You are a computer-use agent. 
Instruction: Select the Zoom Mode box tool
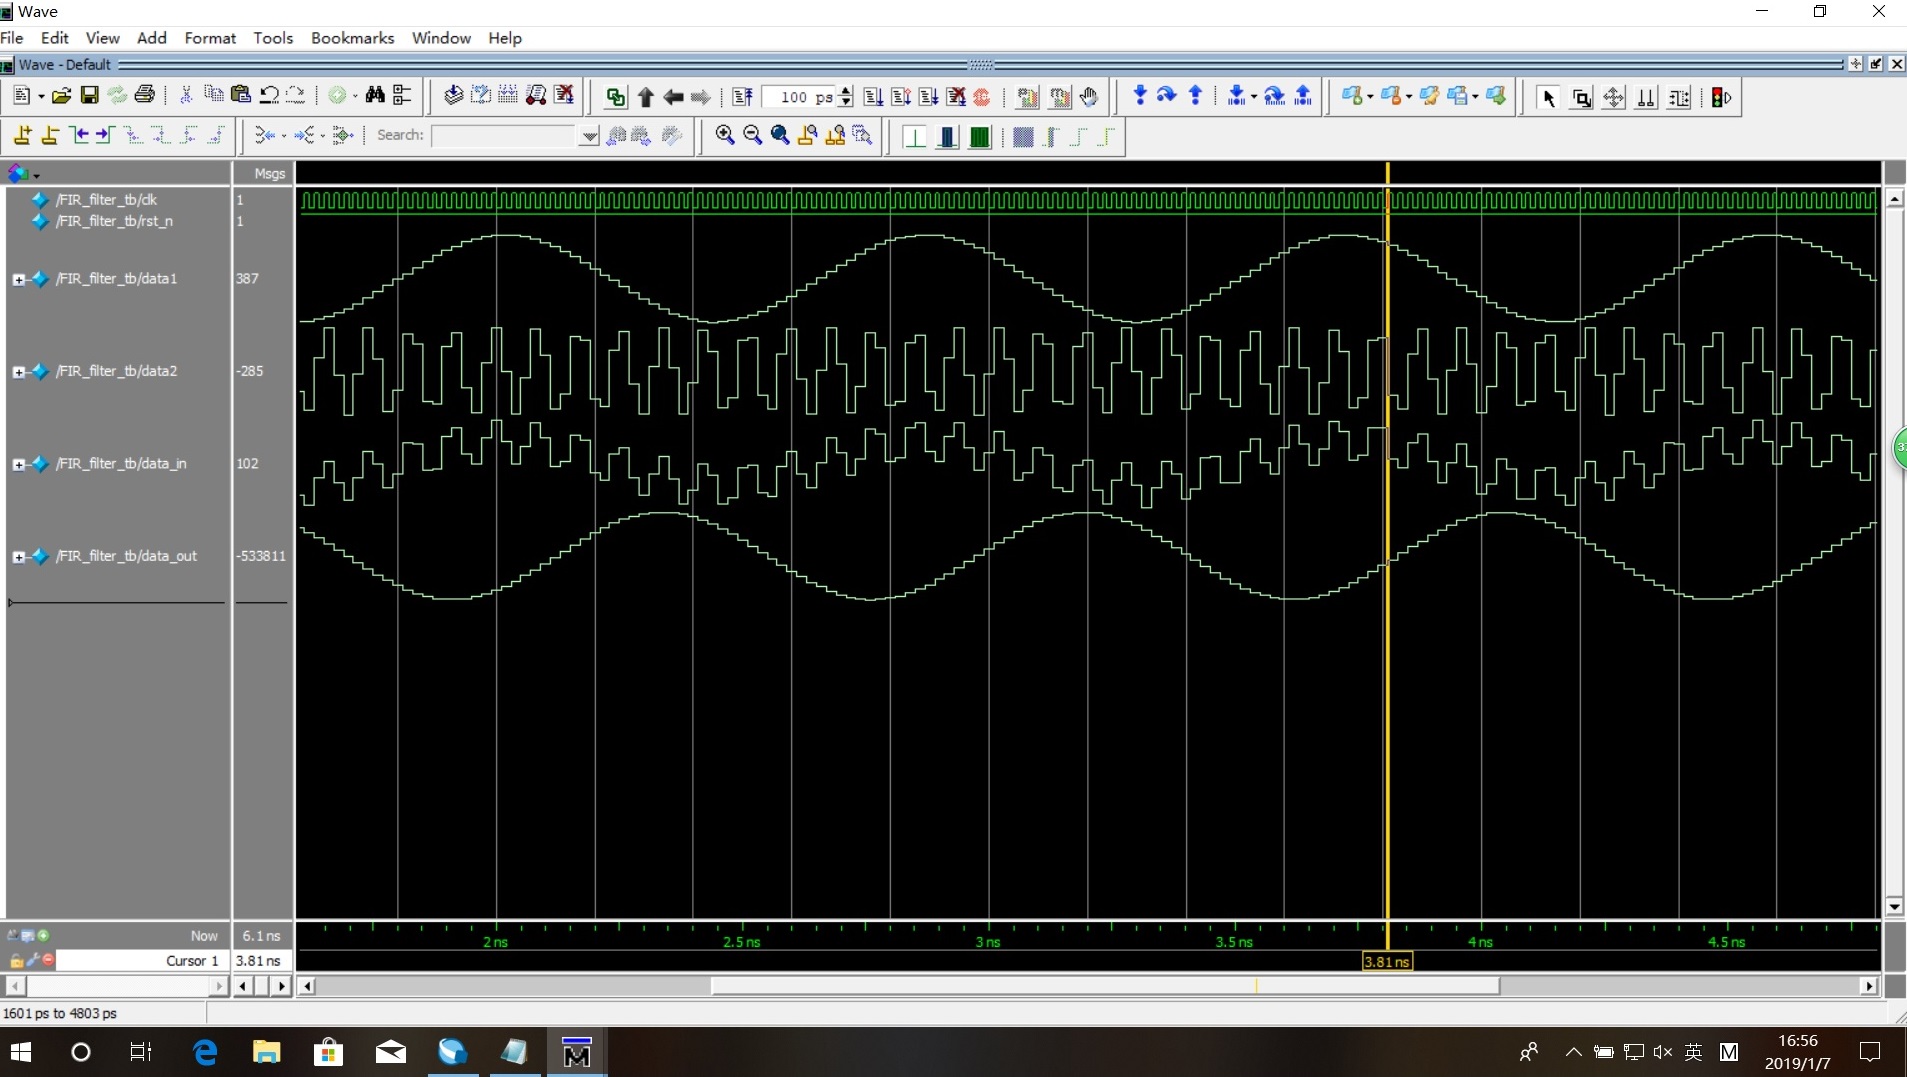(x=1582, y=97)
